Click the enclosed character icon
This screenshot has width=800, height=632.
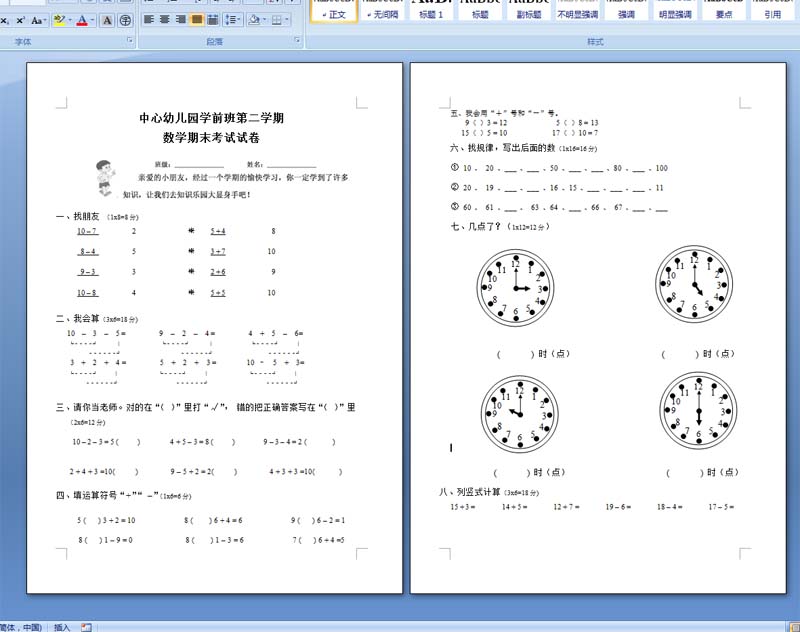[x=125, y=20]
